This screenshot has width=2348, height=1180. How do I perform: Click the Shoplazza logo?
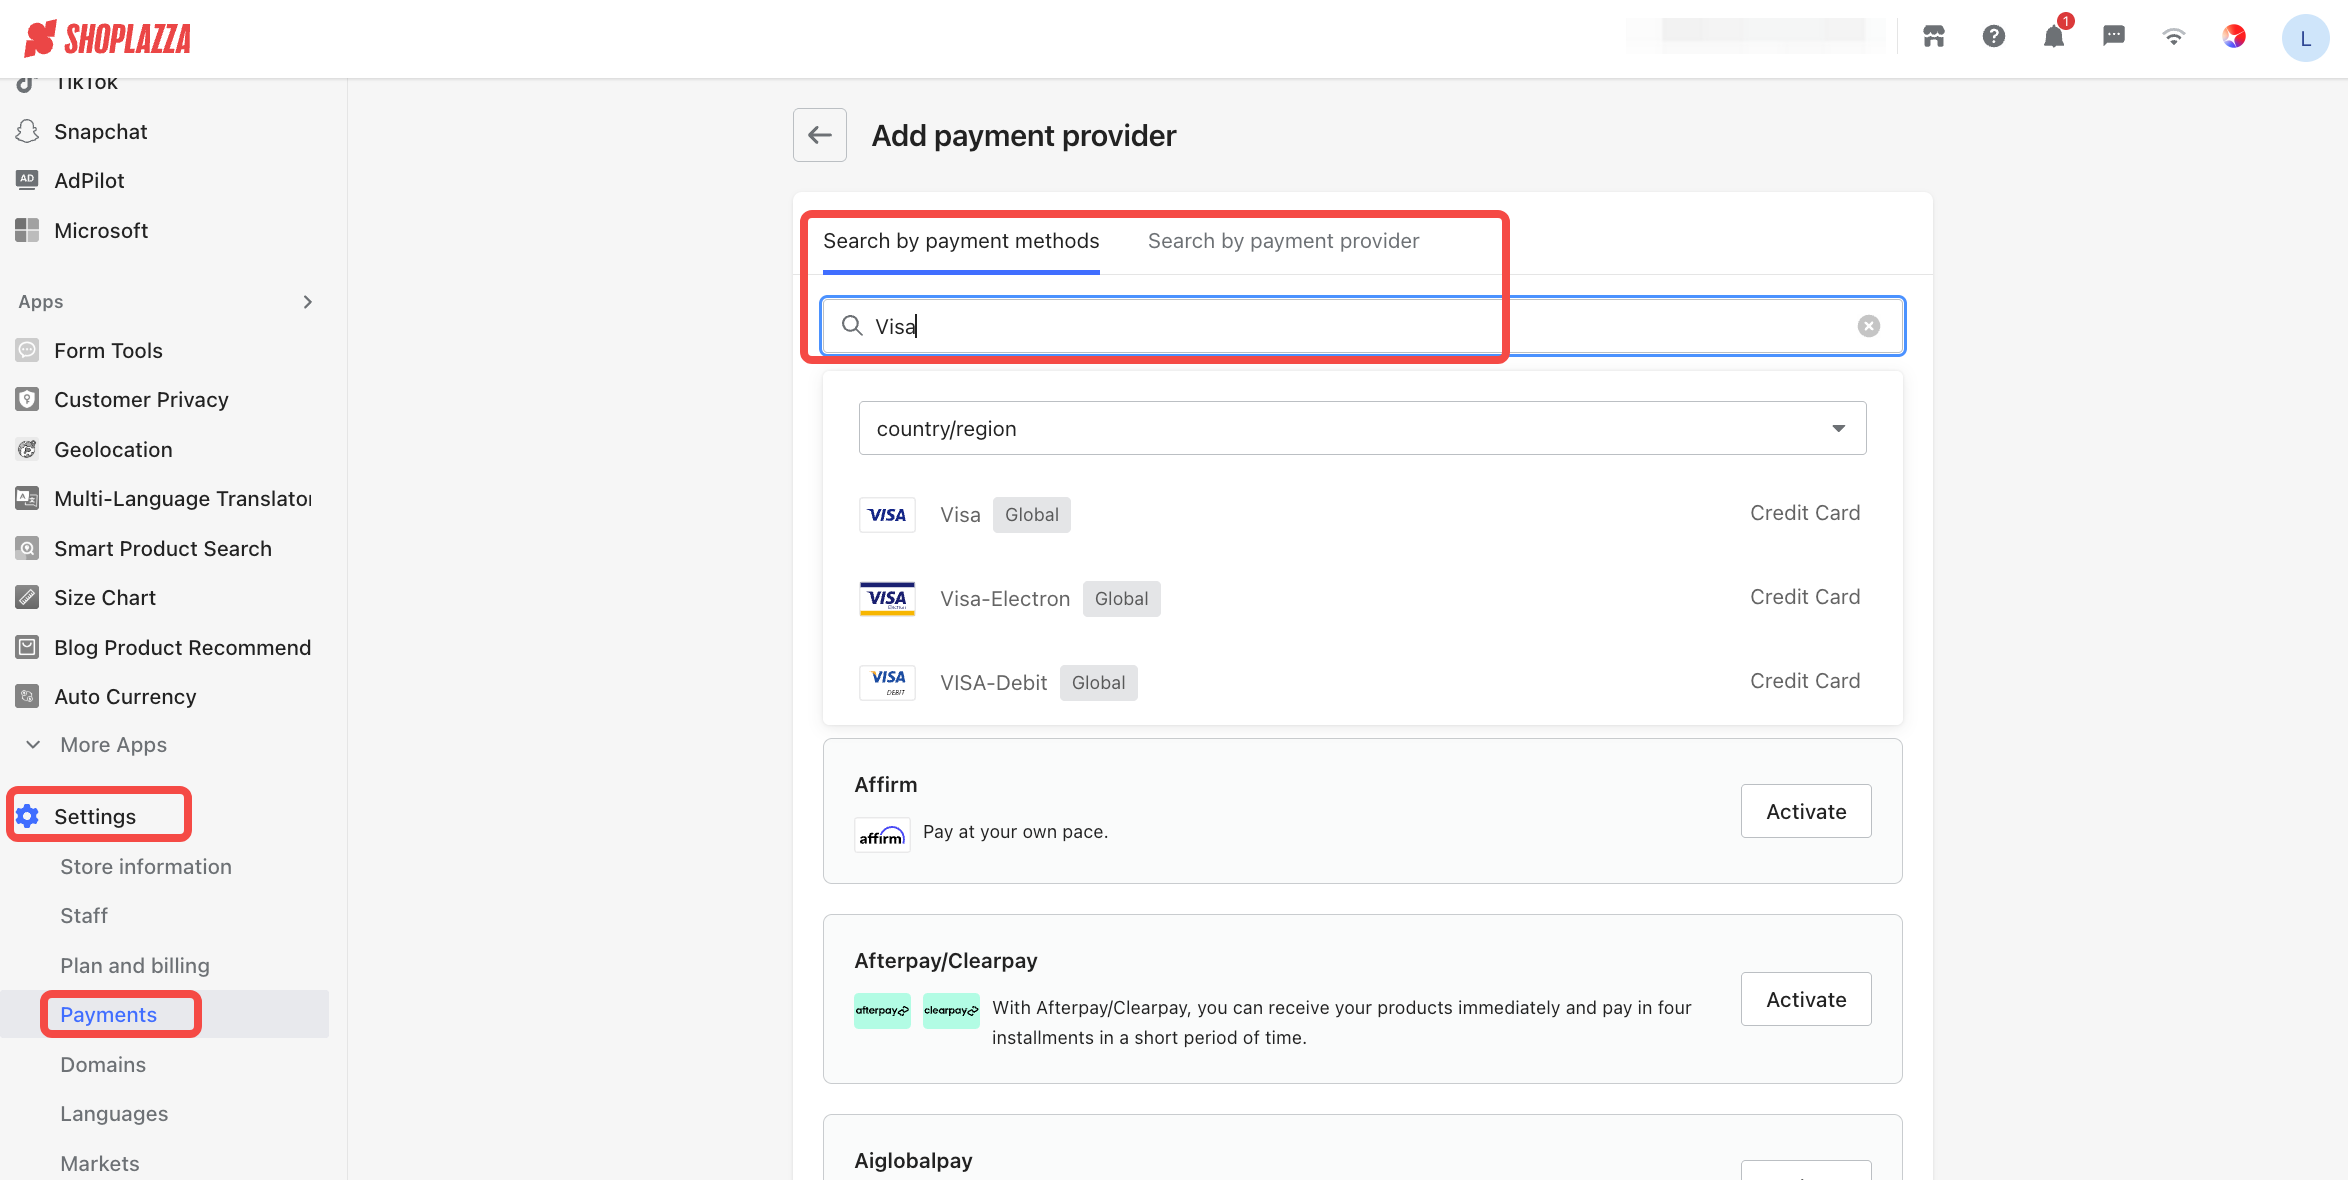coord(107,38)
